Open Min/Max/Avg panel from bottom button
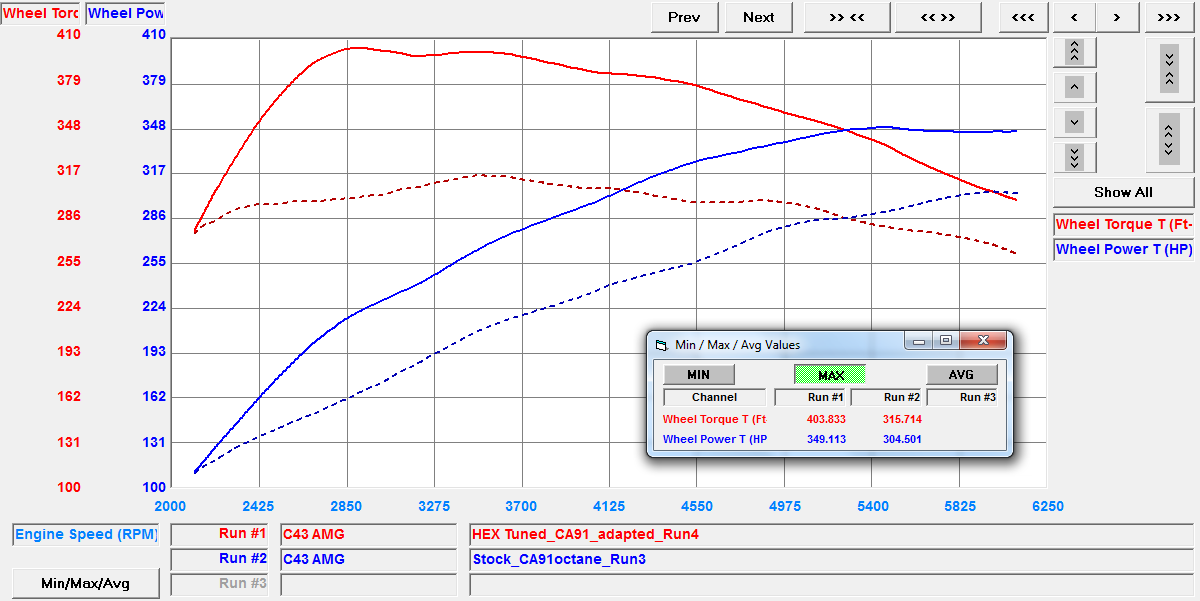 point(85,583)
